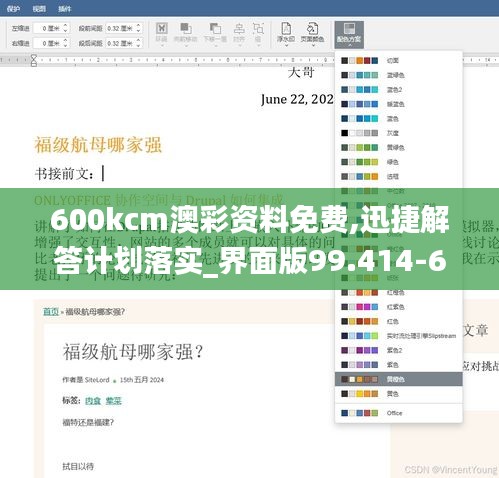Click the indent marker on the horizontal ruler
Viewport: 499px width, 478px height.
point(34,61)
